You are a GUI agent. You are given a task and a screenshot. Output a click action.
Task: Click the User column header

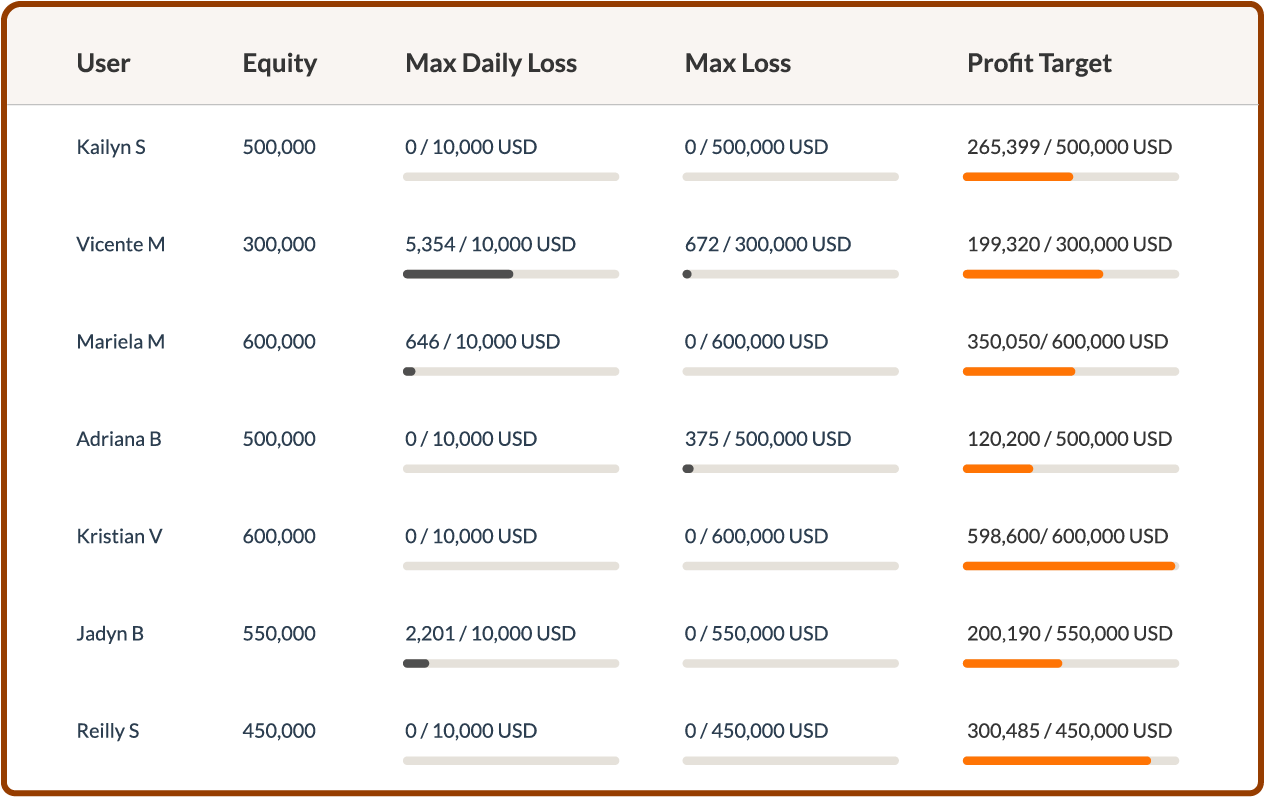point(103,63)
